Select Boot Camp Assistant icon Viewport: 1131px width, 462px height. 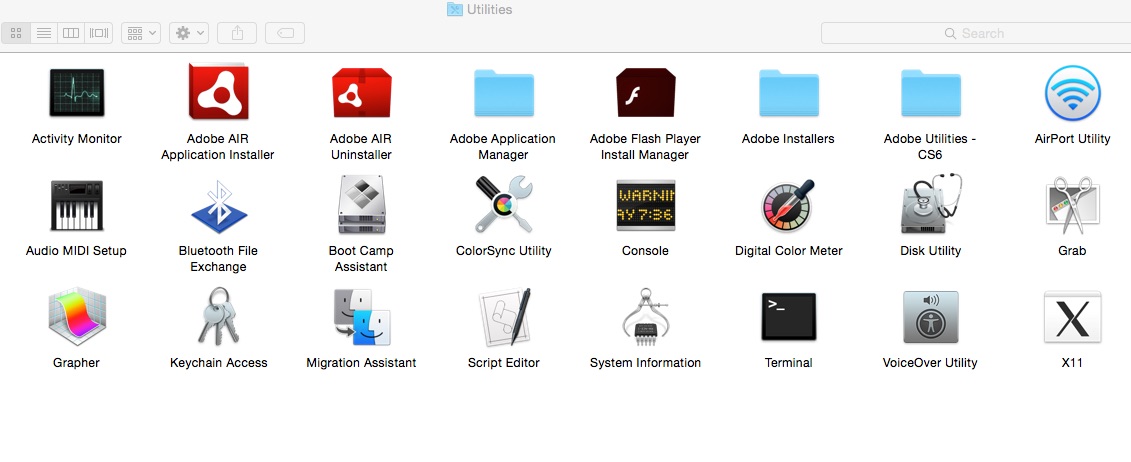(361, 205)
